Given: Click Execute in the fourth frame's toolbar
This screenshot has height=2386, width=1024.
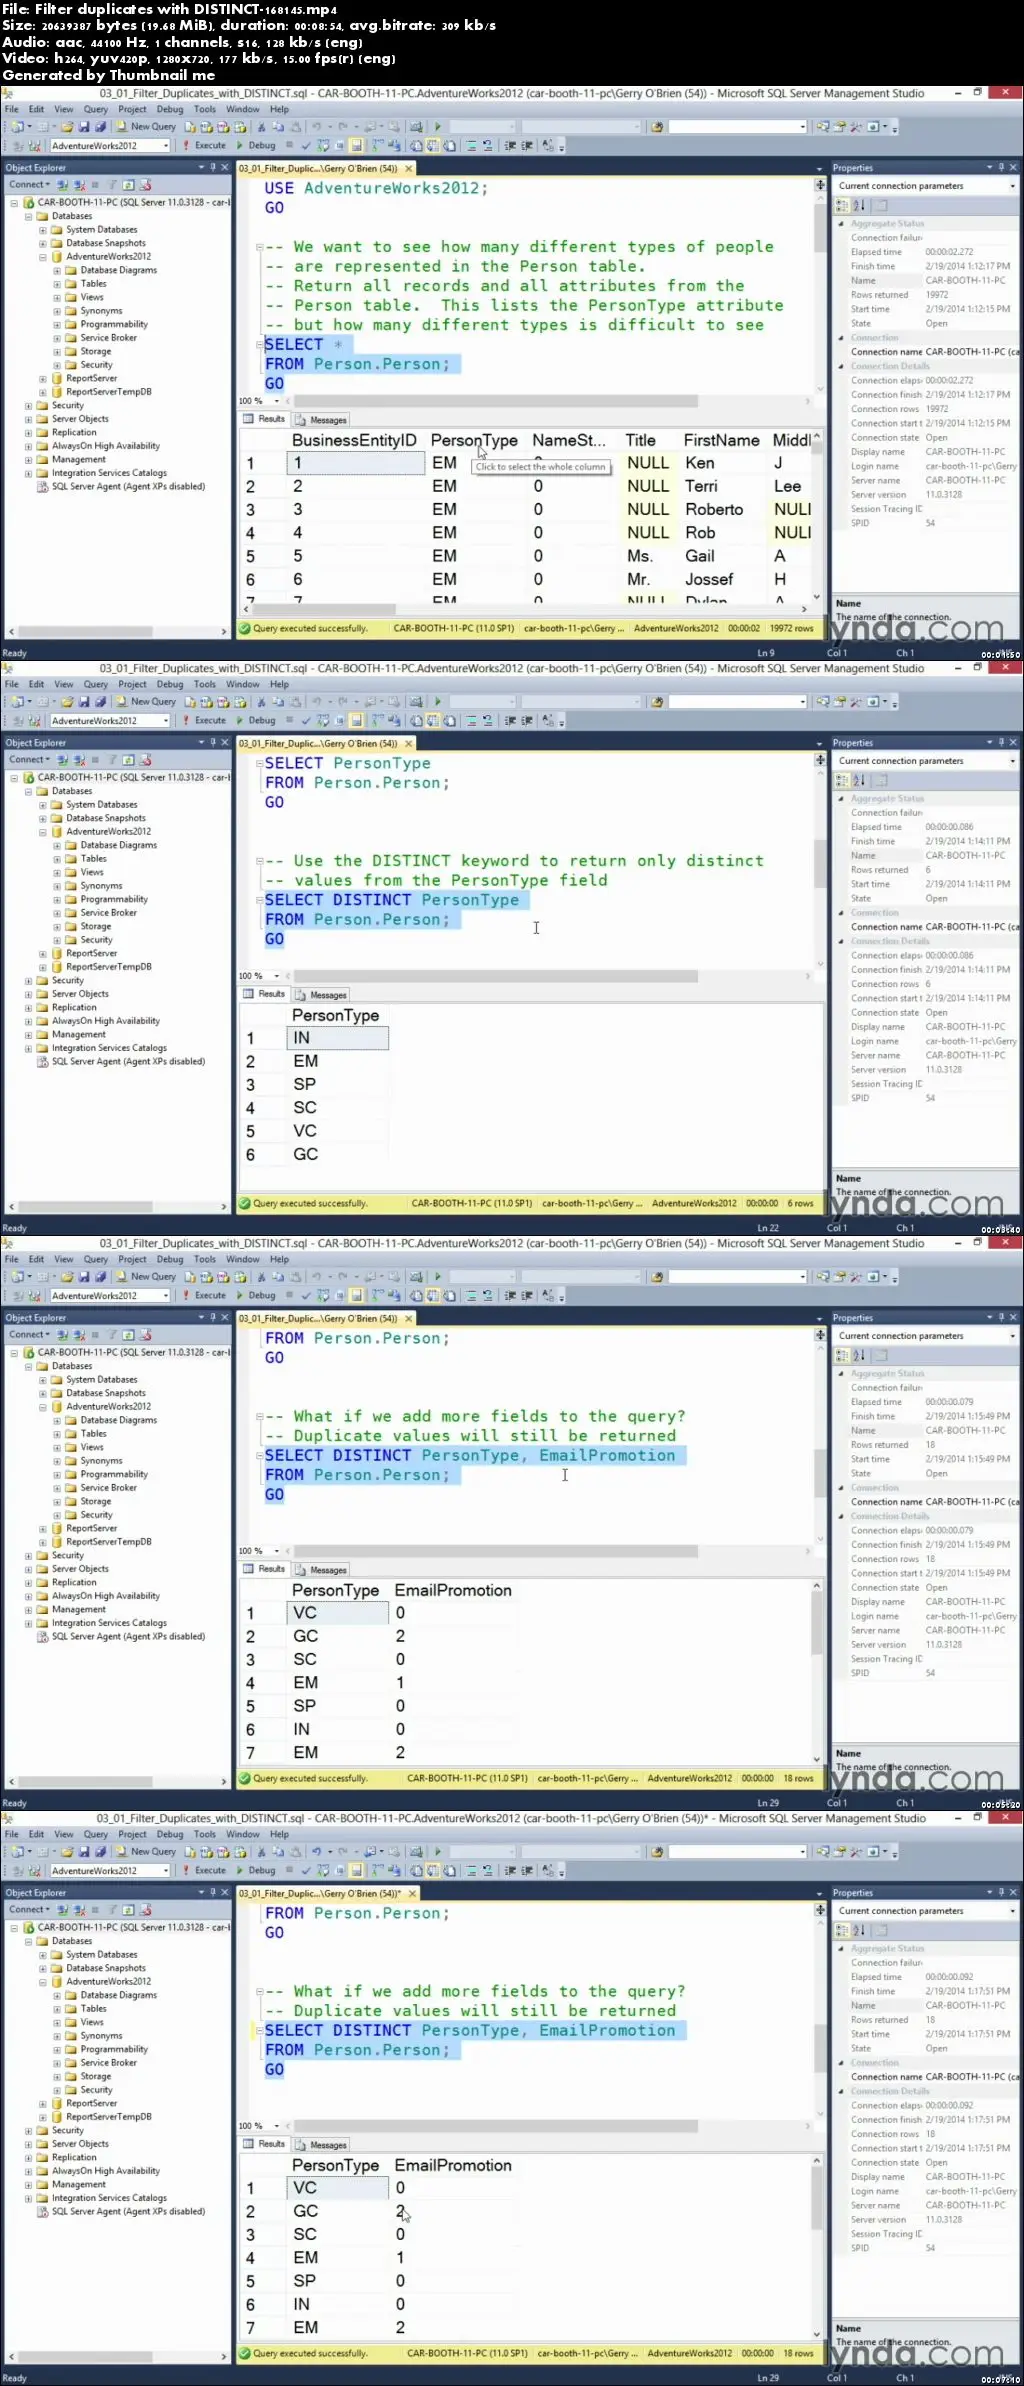Looking at the screenshot, I should pyautogui.click(x=204, y=1871).
